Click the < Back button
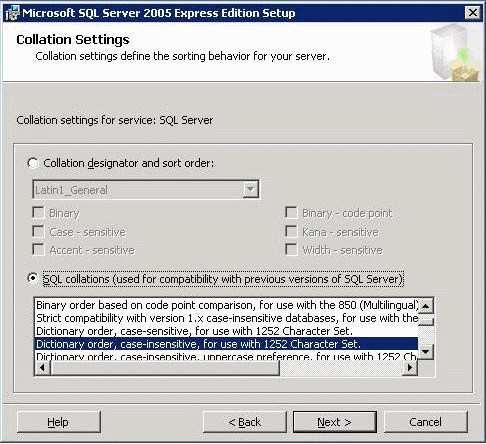The height and width of the screenshot is (444, 486). point(245,422)
